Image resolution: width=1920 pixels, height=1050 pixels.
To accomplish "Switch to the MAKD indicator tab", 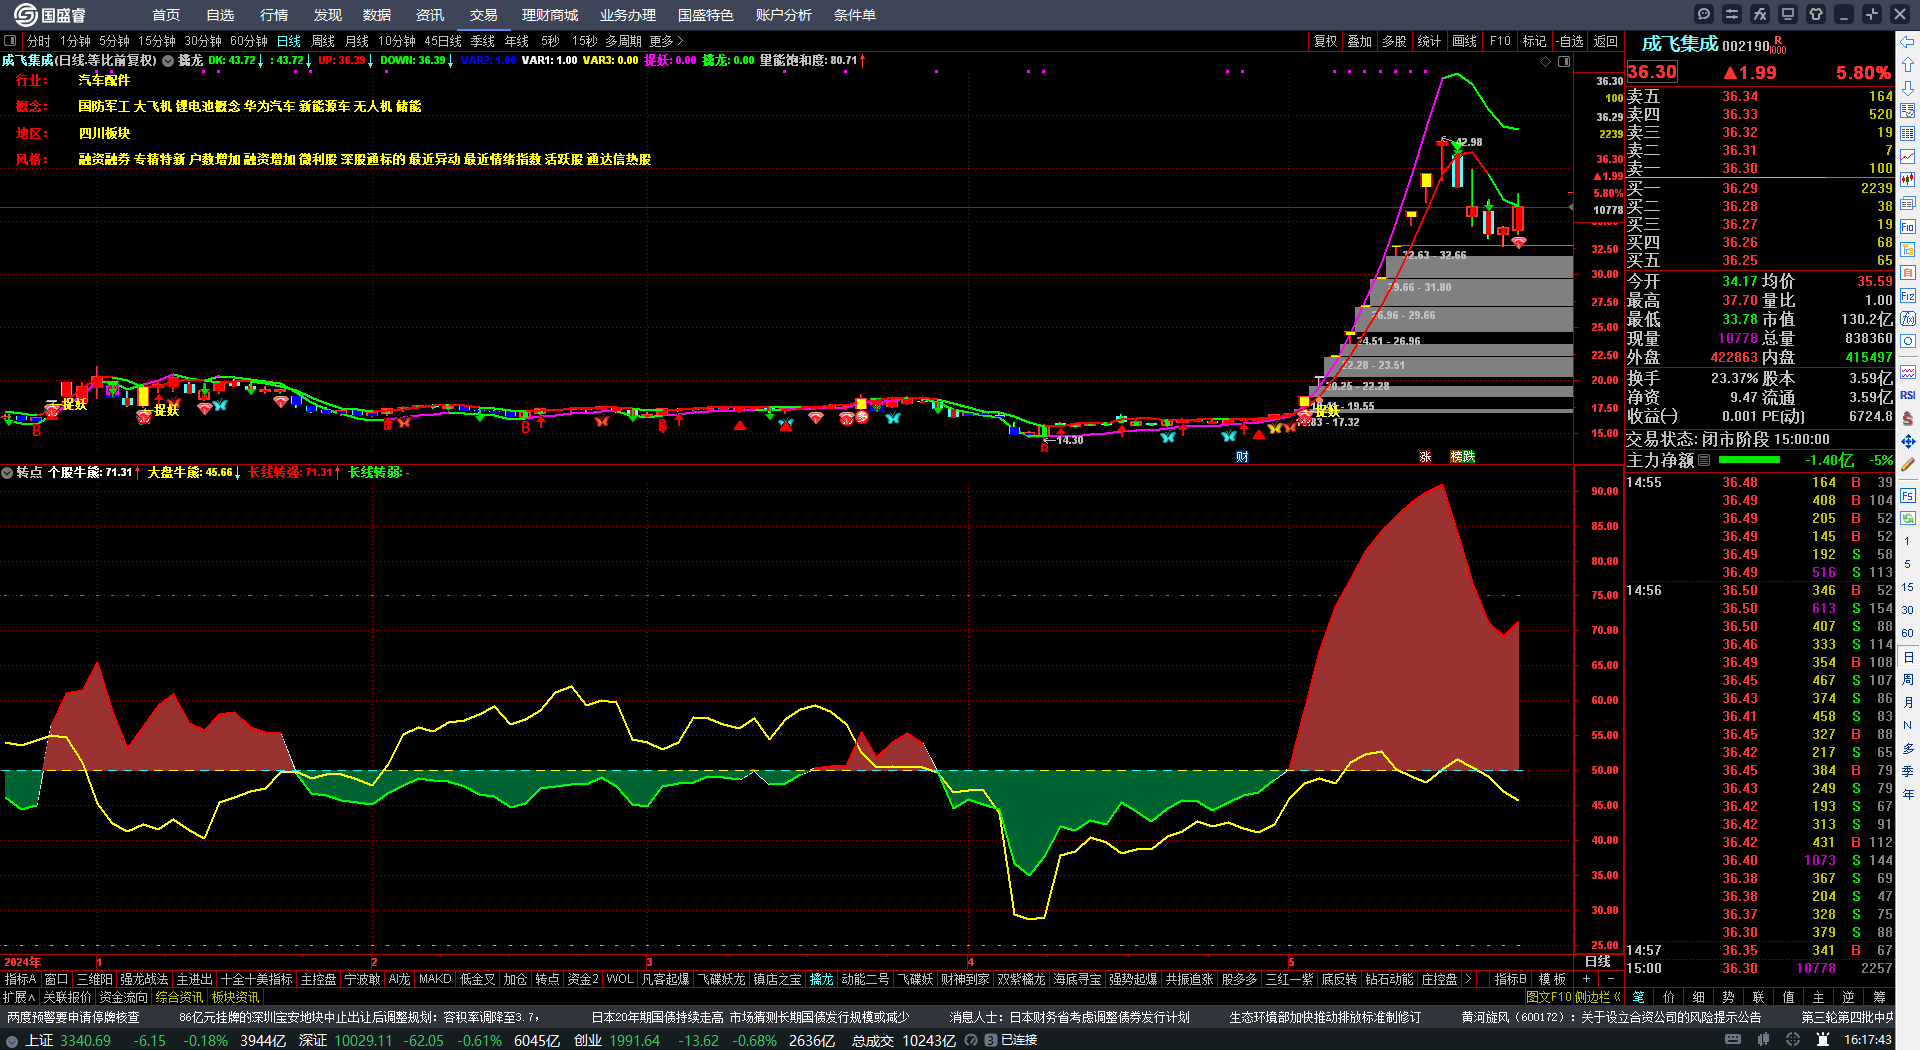I will coord(435,979).
